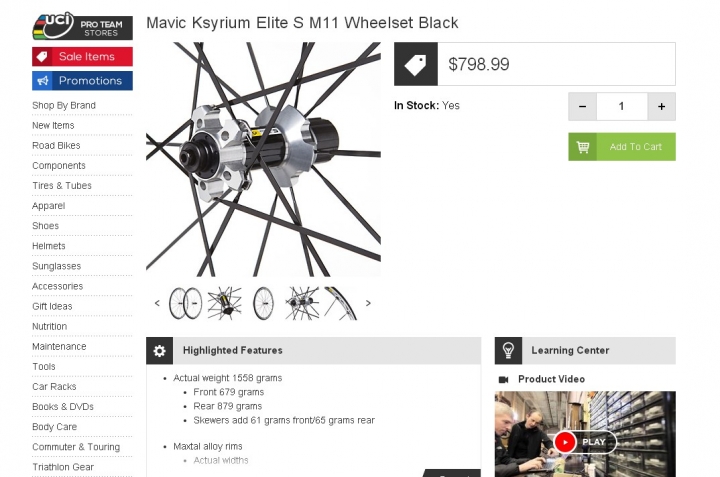
Task: Open the Tires & Tubes category
Action: tap(62, 185)
